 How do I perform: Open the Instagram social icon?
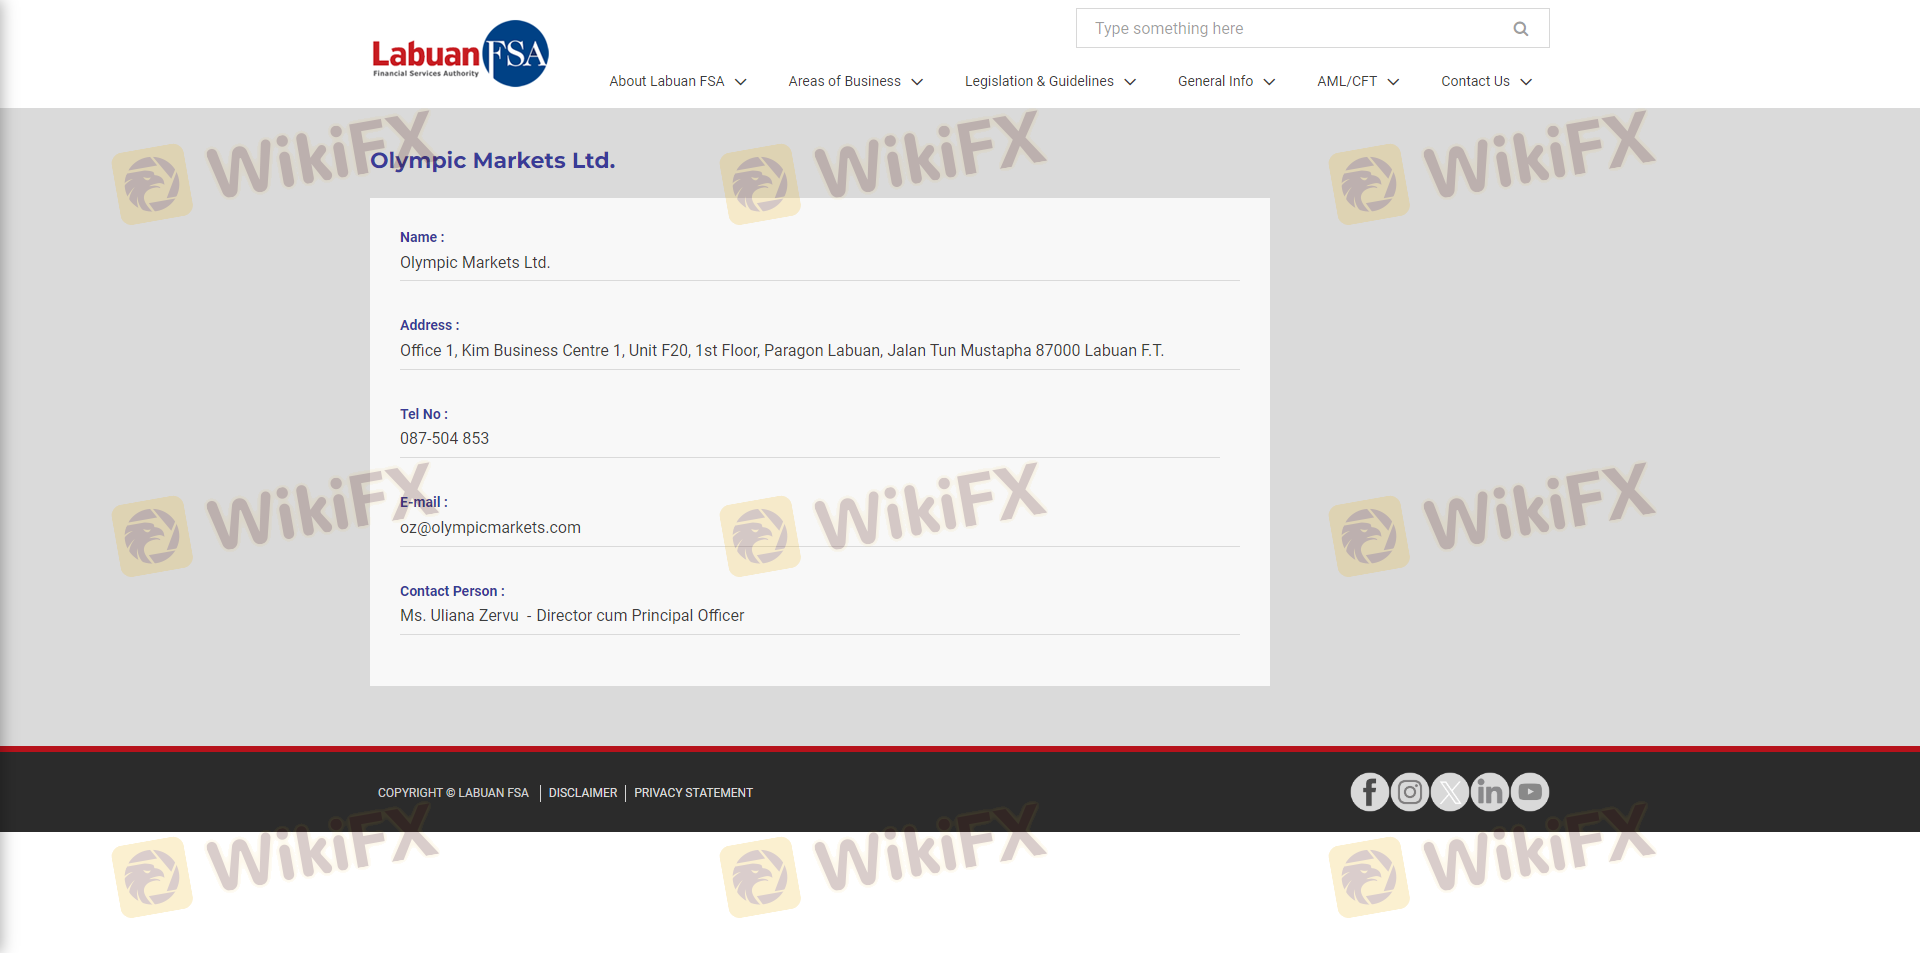pyautogui.click(x=1410, y=792)
